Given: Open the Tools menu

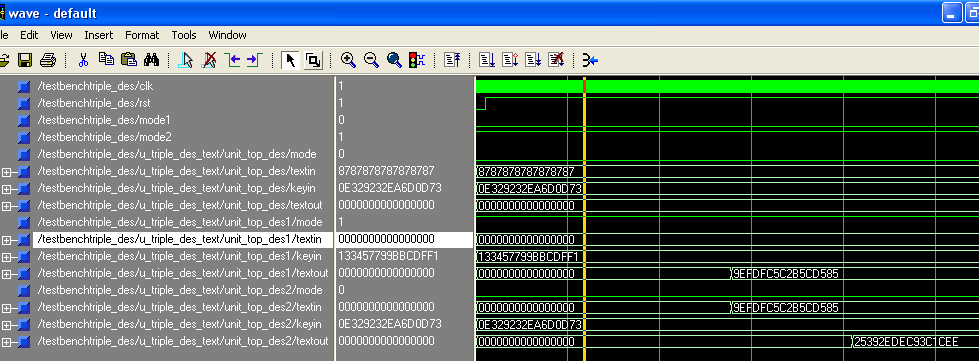Looking at the screenshot, I should 184,35.
